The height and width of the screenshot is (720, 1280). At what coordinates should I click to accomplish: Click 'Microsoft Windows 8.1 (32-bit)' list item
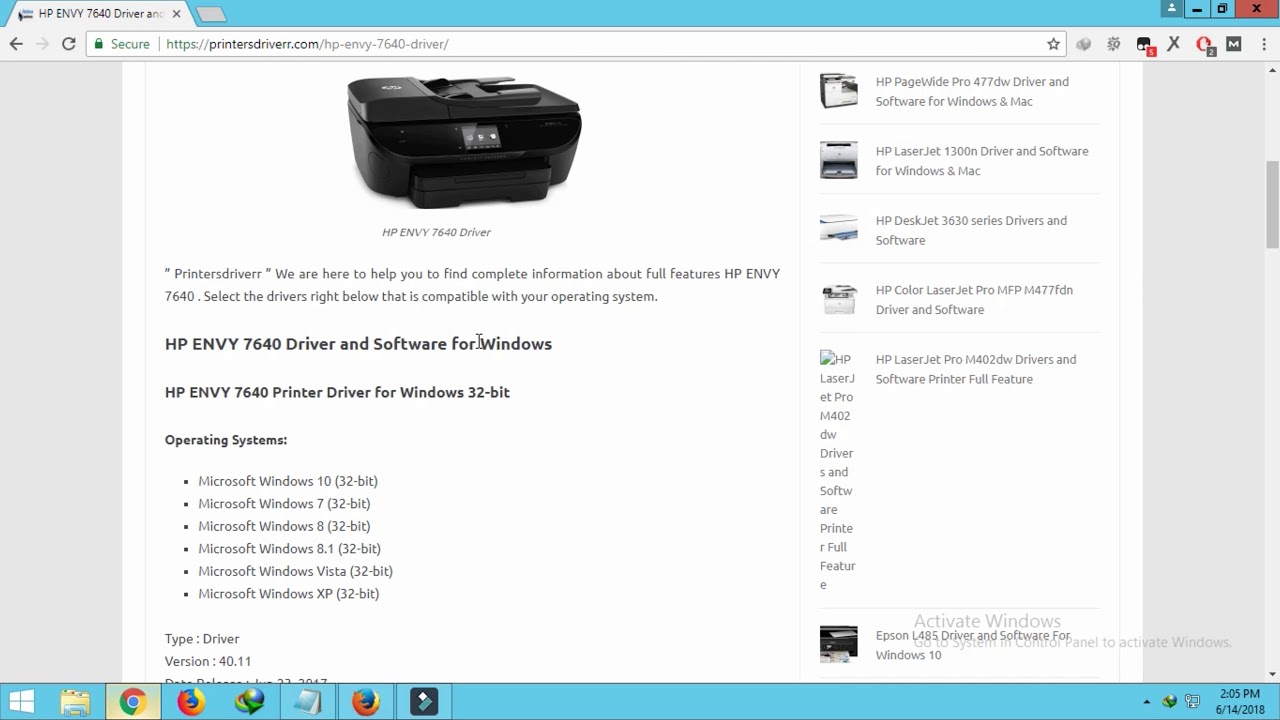289,549
